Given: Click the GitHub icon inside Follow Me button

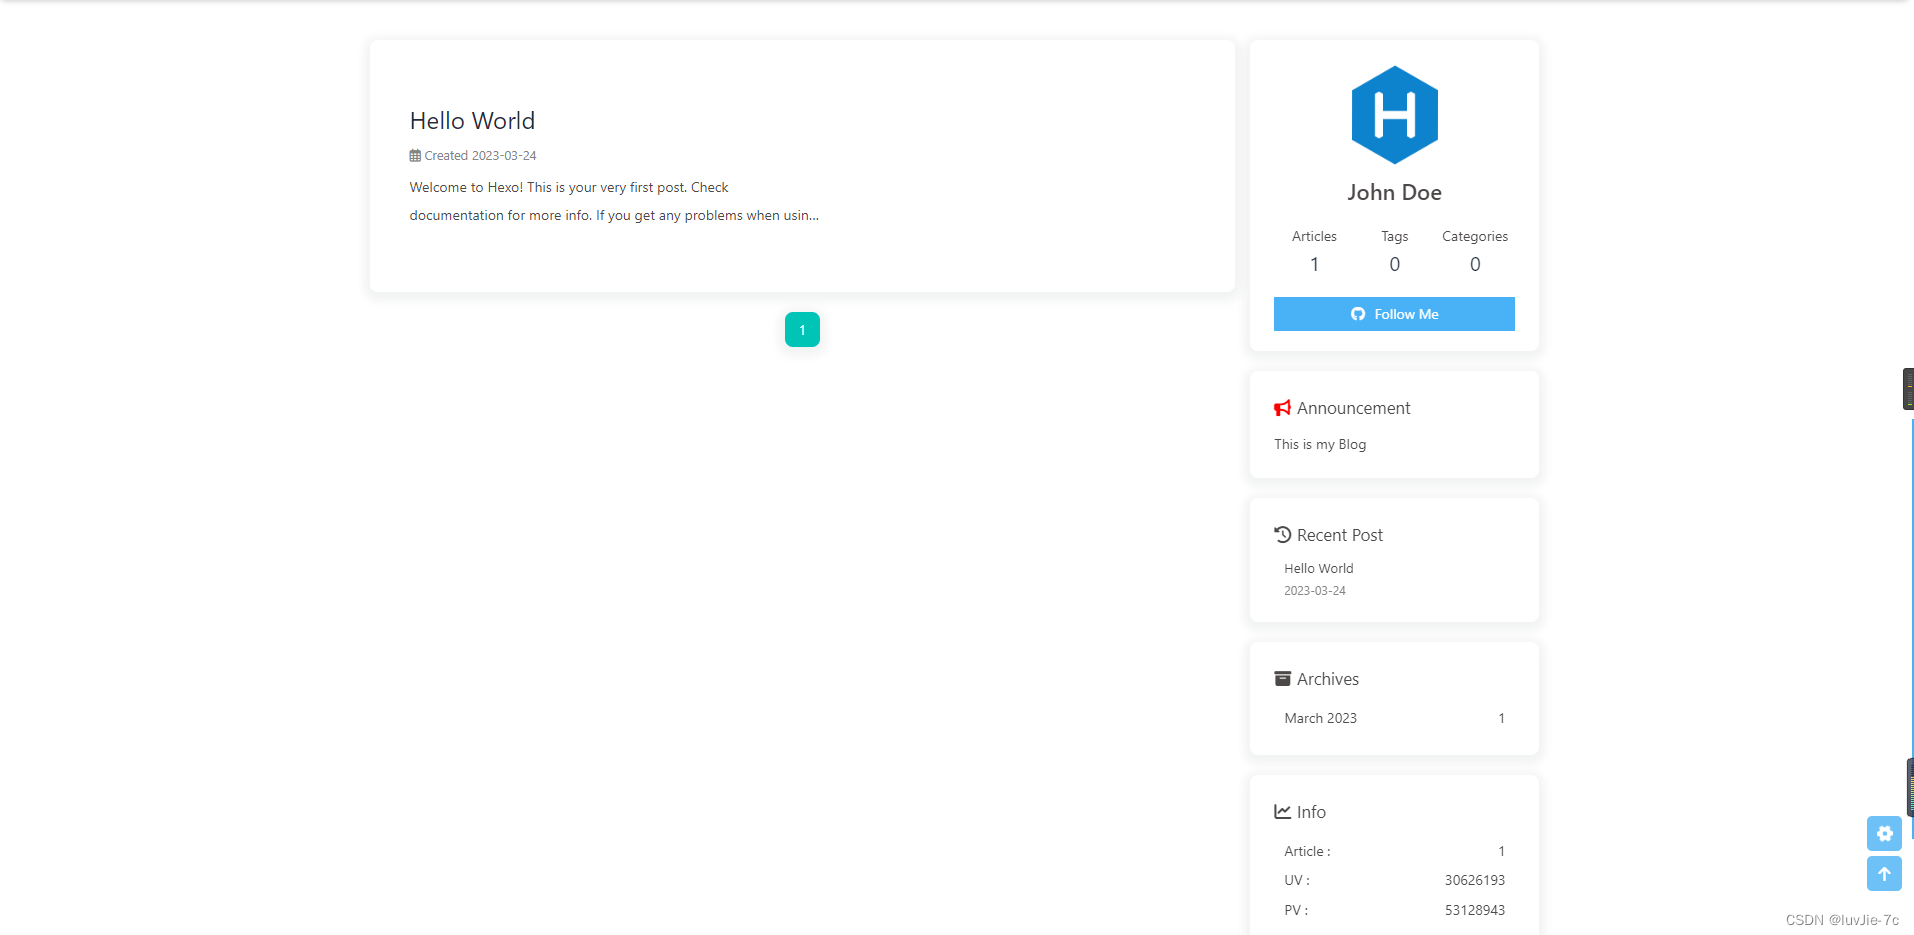Looking at the screenshot, I should (x=1357, y=313).
